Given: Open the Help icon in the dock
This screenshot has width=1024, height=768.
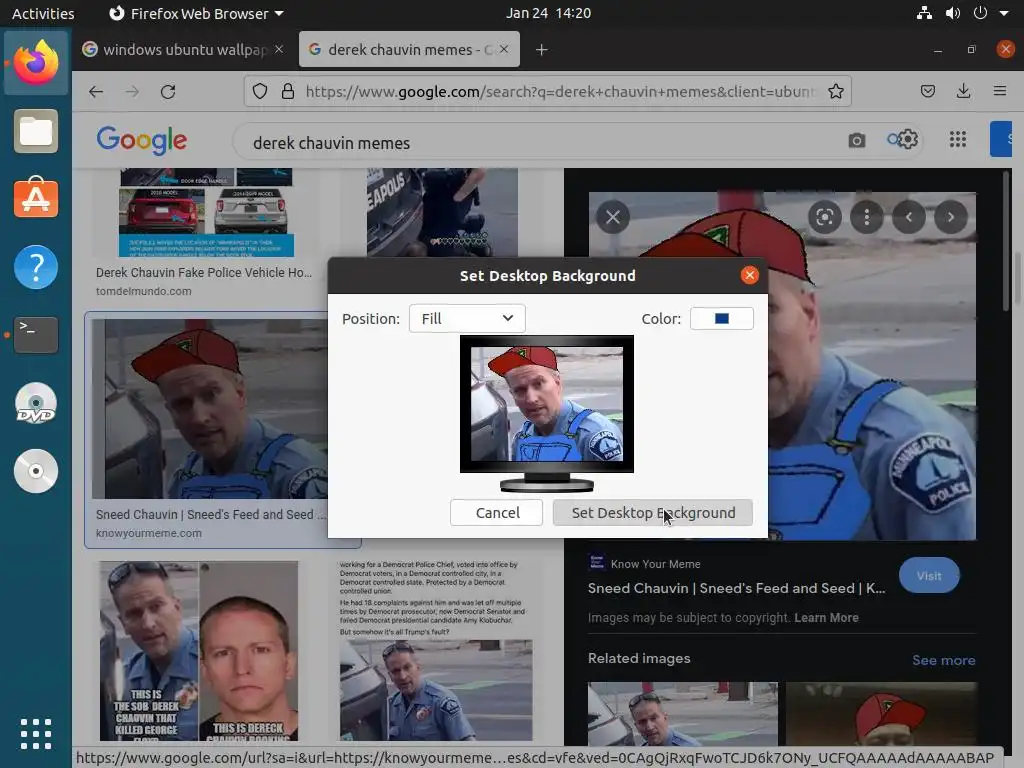Looking at the screenshot, I should [36, 266].
